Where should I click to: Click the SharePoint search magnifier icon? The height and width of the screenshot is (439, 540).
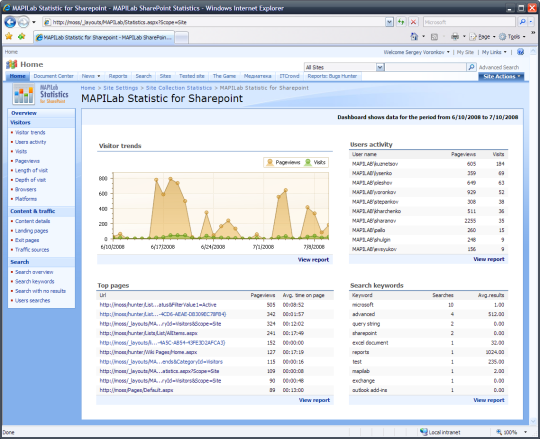pos(471,67)
